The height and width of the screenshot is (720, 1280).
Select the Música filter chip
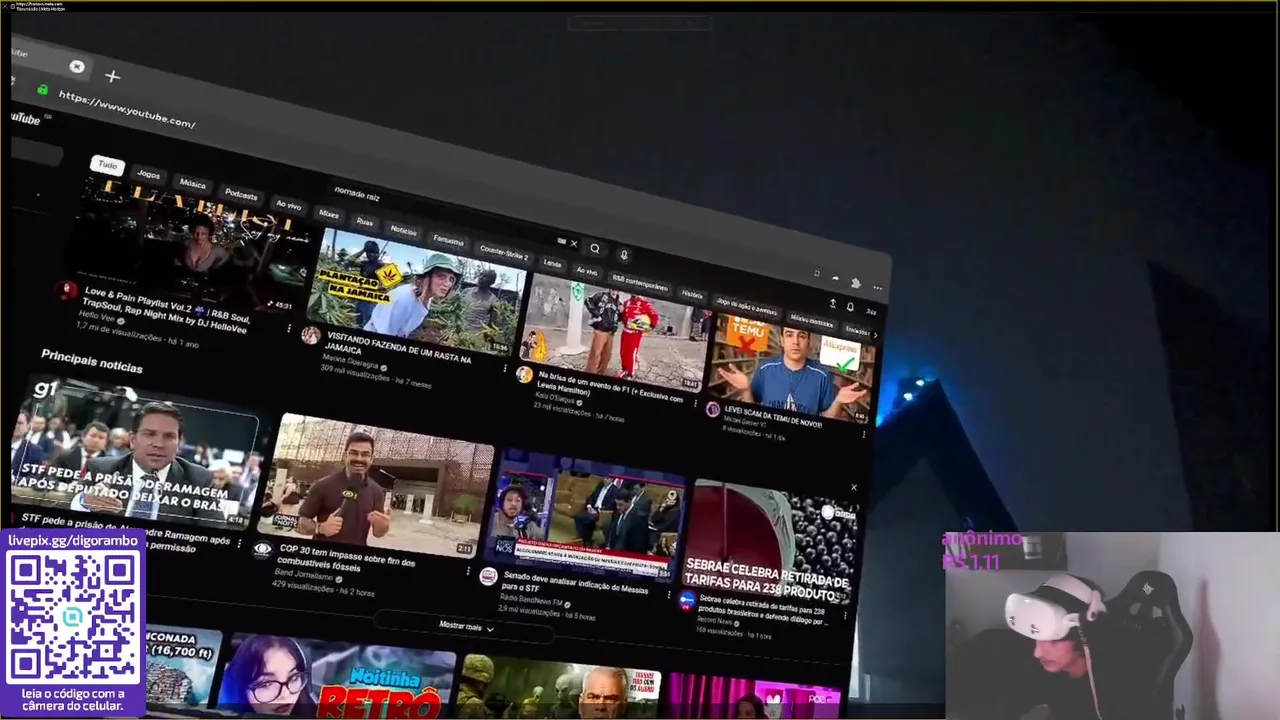[x=192, y=184]
